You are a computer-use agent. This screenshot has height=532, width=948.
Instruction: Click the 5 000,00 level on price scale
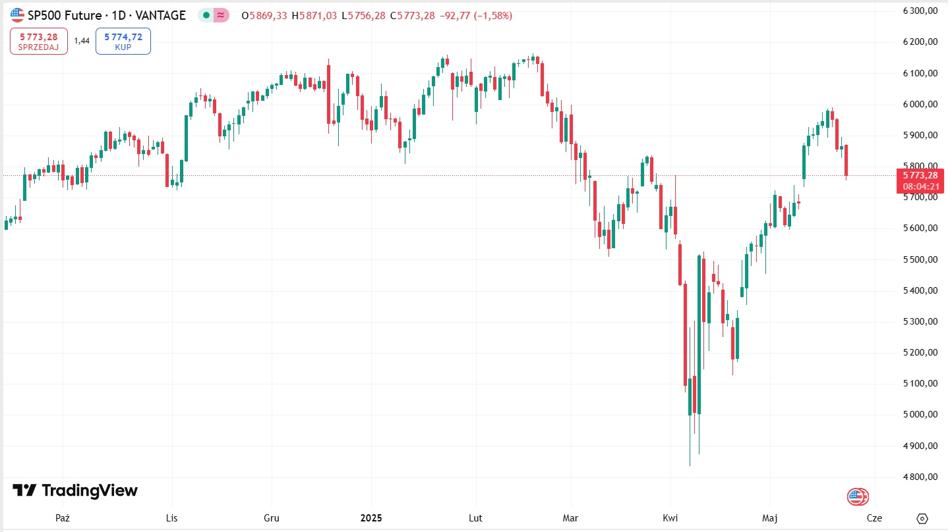click(918, 414)
